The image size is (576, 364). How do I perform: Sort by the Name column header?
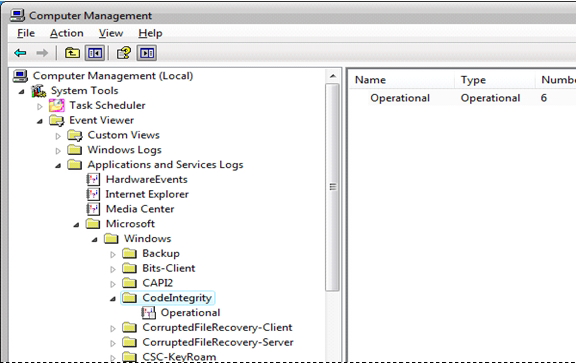(x=402, y=80)
